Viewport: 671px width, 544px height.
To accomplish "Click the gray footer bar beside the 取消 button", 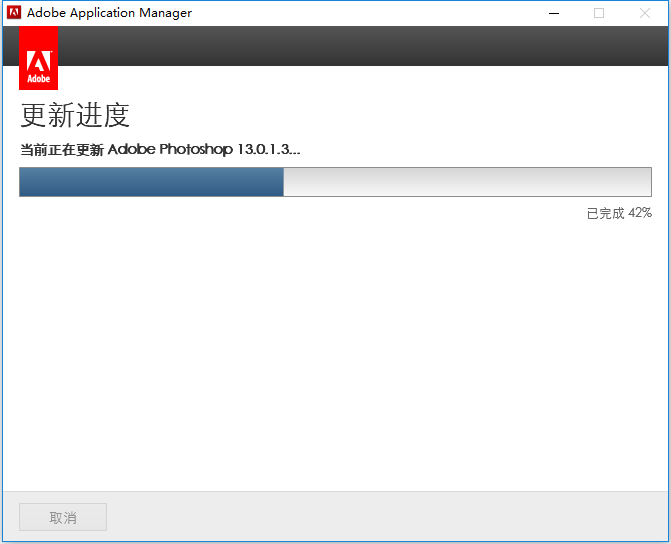I will (387, 516).
